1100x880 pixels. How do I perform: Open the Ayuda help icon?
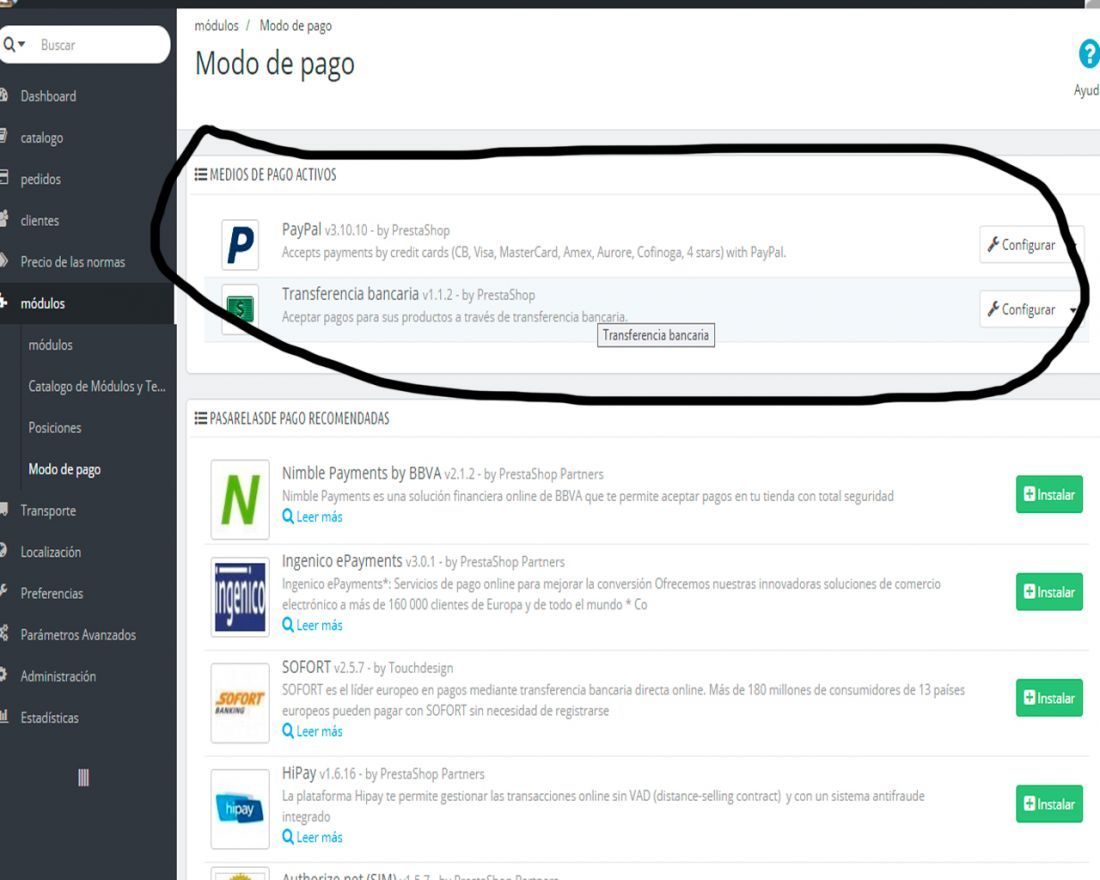click(x=1089, y=54)
